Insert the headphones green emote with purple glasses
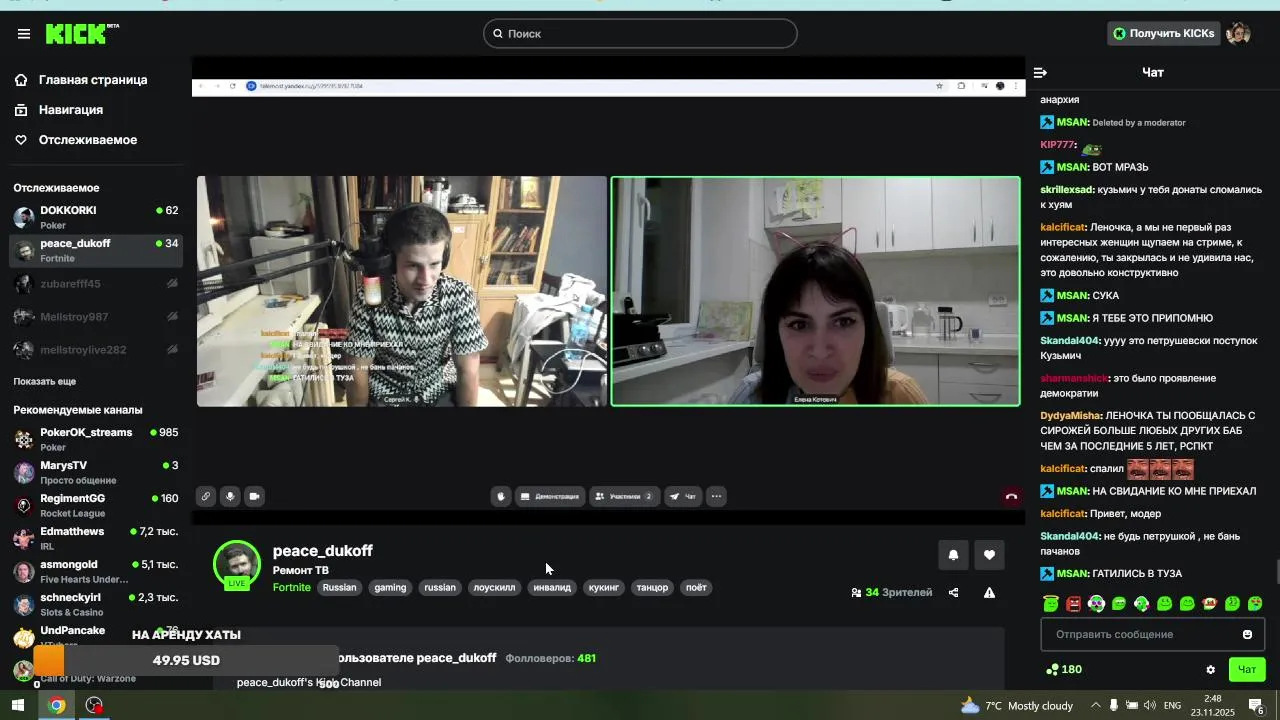1280x720 pixels. click(1096, 604)
